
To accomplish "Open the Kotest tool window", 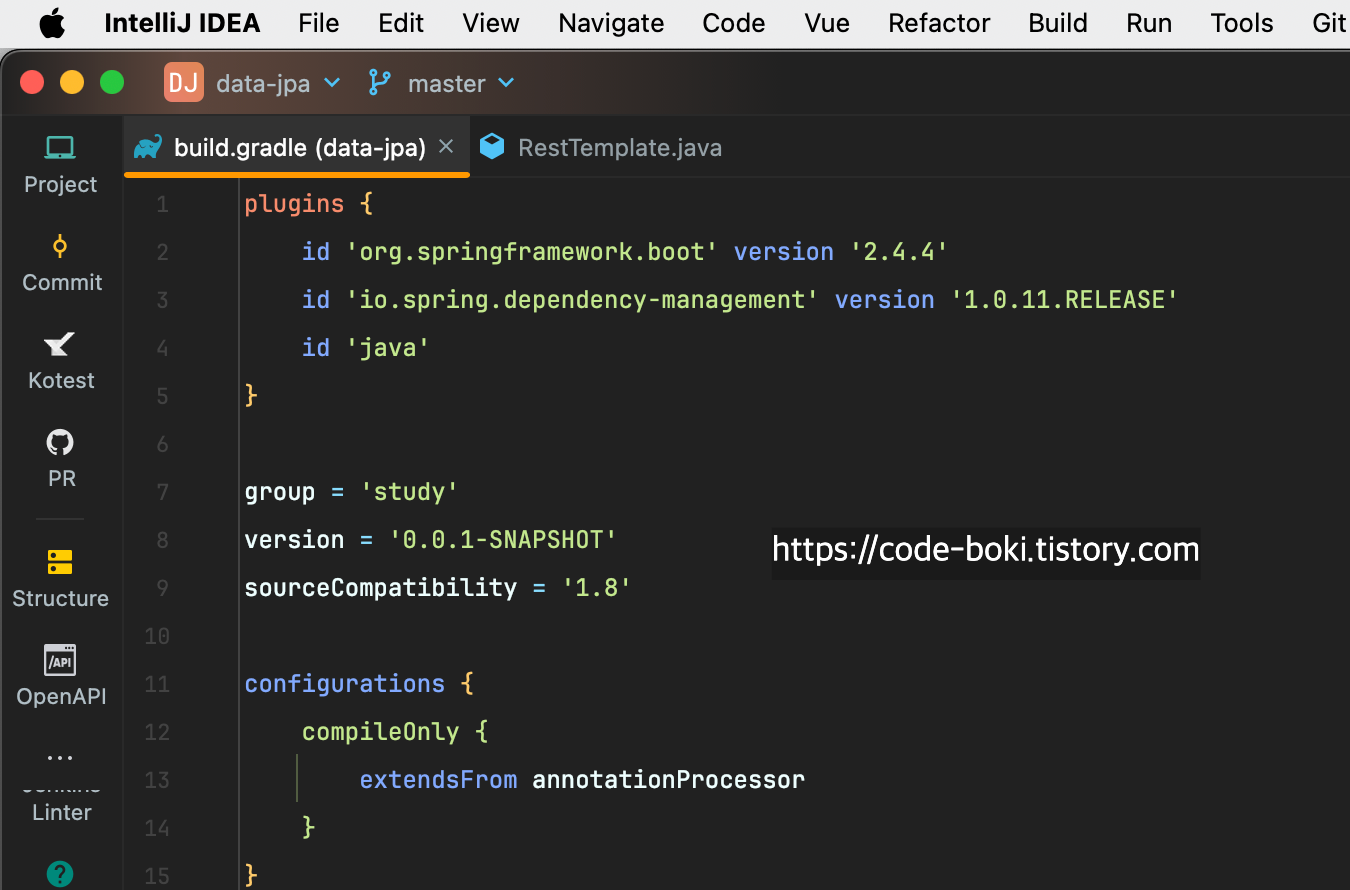I will tap(60, 361).
